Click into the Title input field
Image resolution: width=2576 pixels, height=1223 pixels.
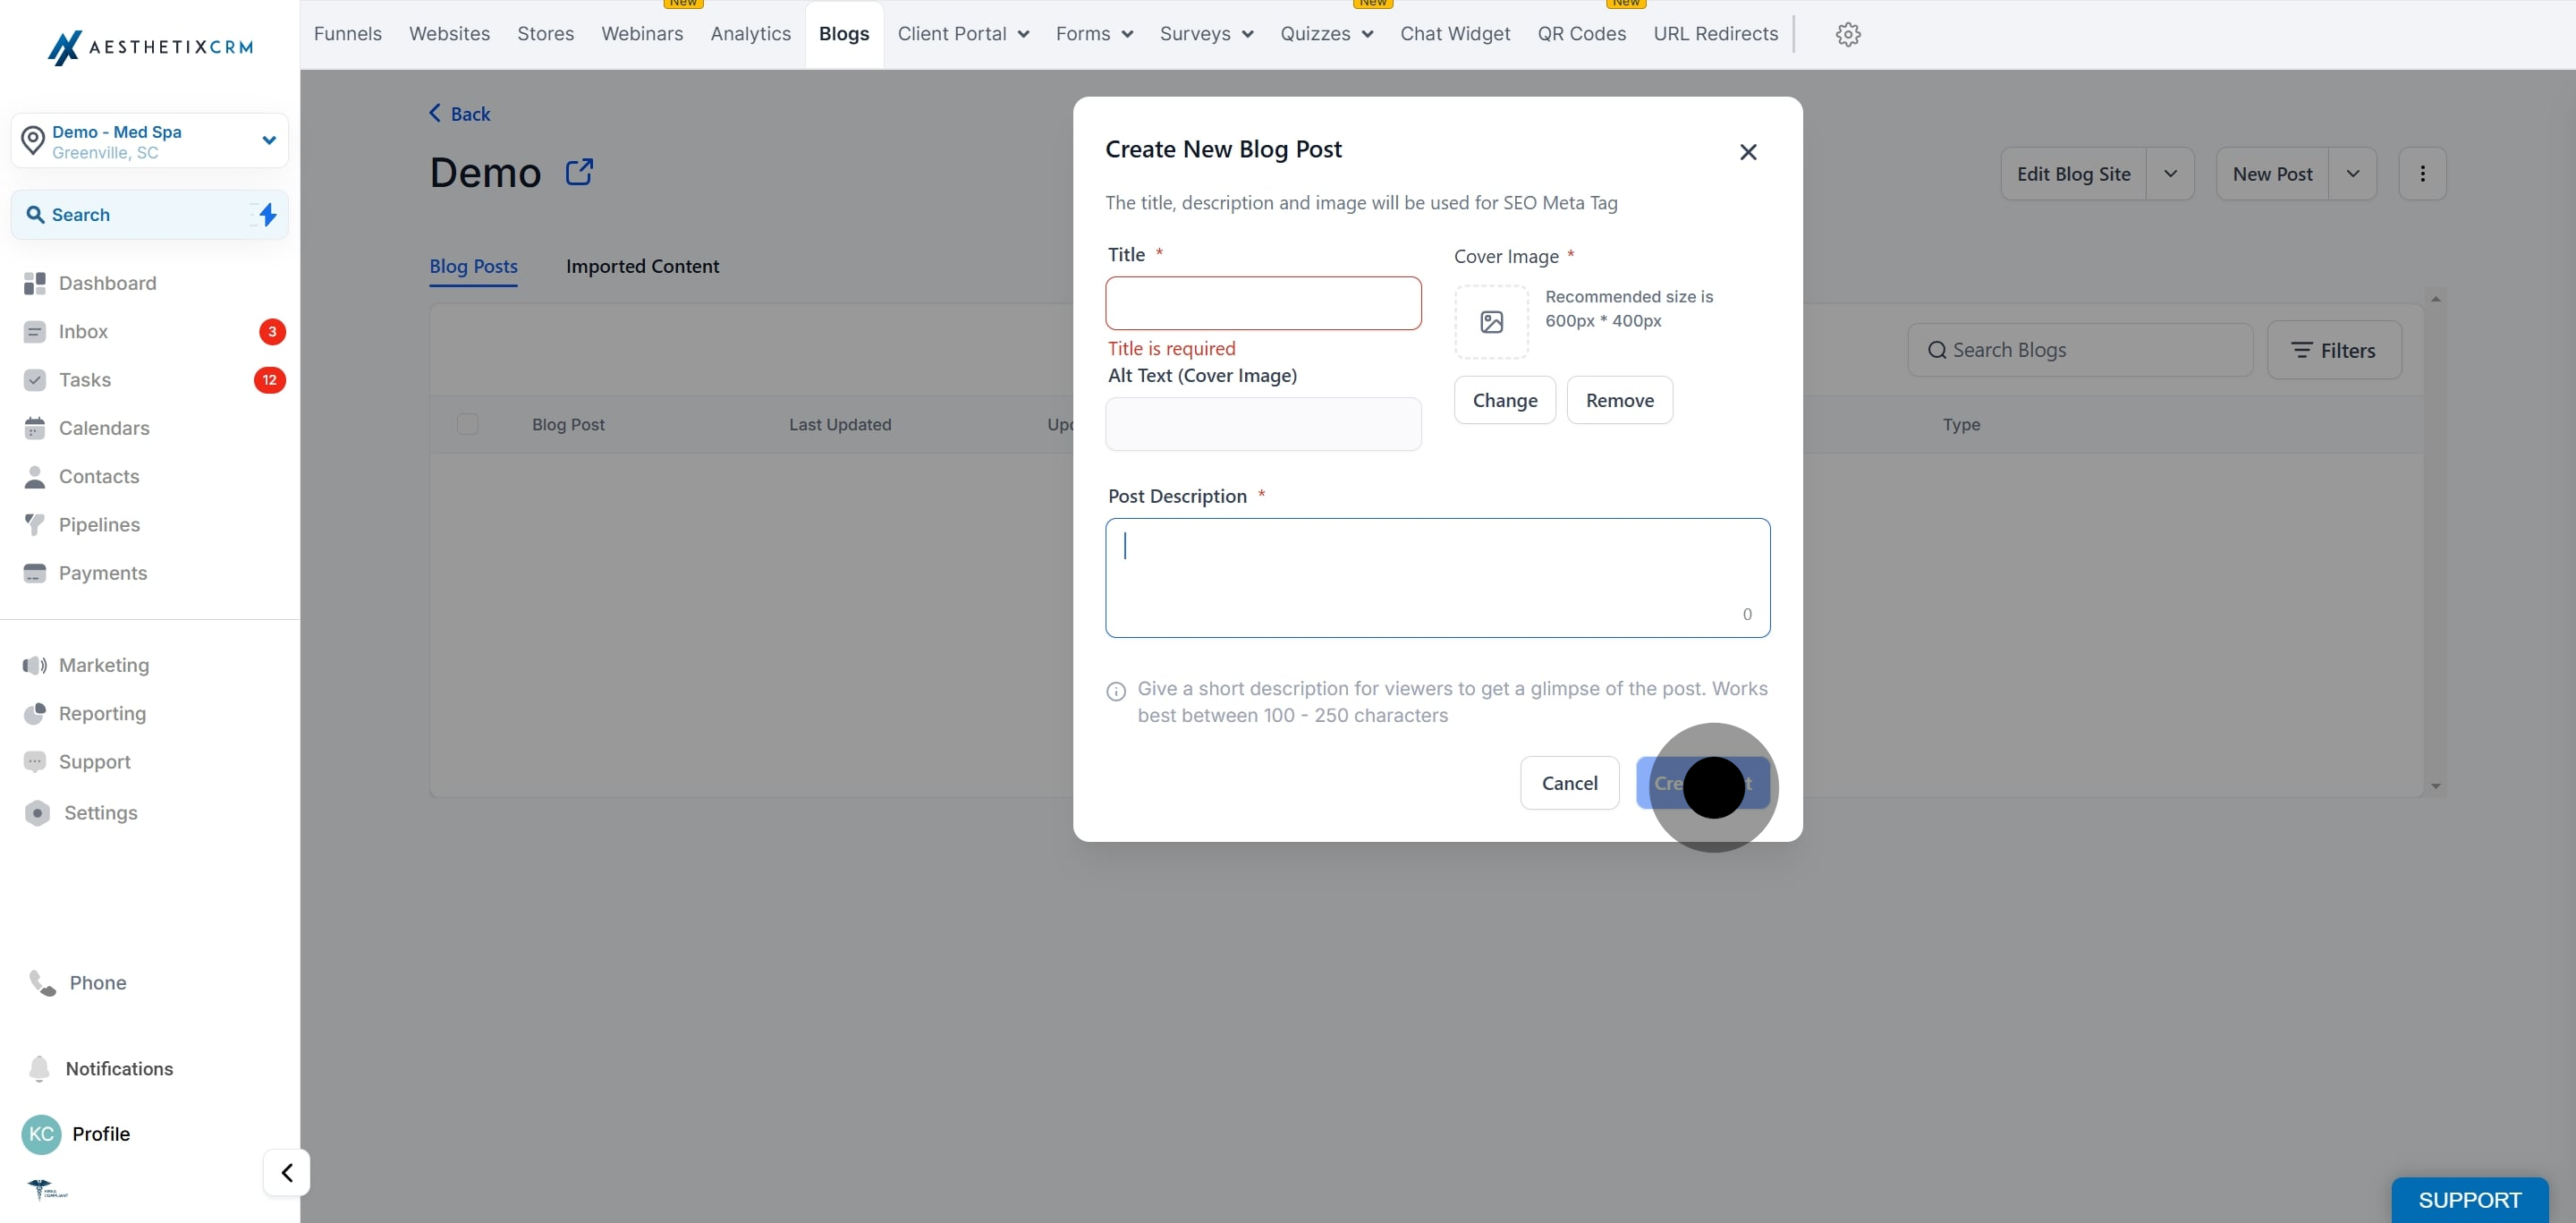(x=1262, y=303)
